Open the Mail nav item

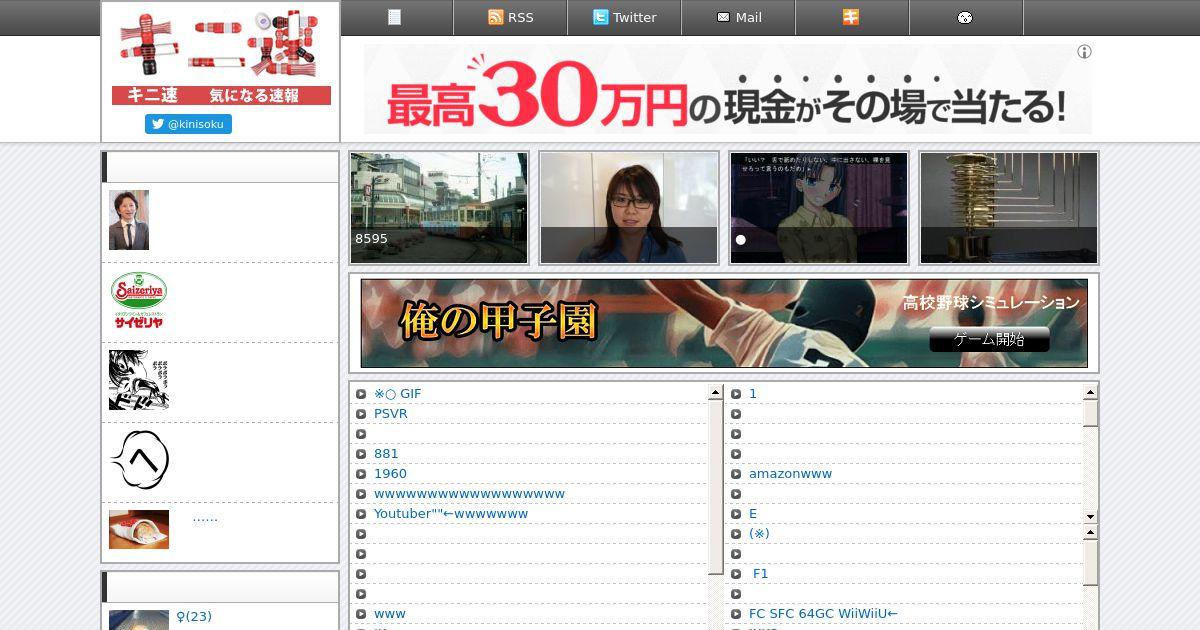coord(739,17)
